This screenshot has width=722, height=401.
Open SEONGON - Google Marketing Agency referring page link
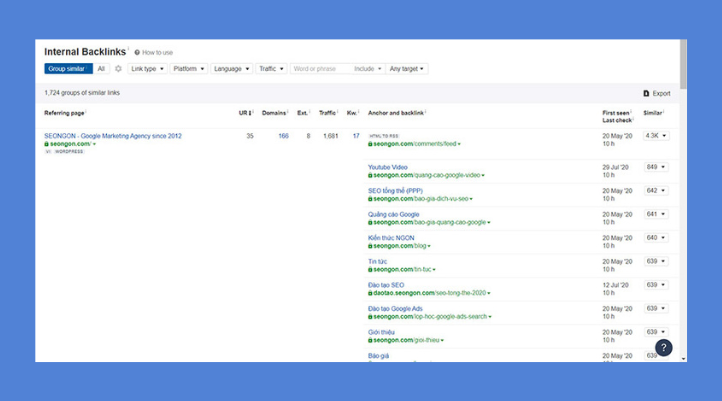(x=113, y=136)
